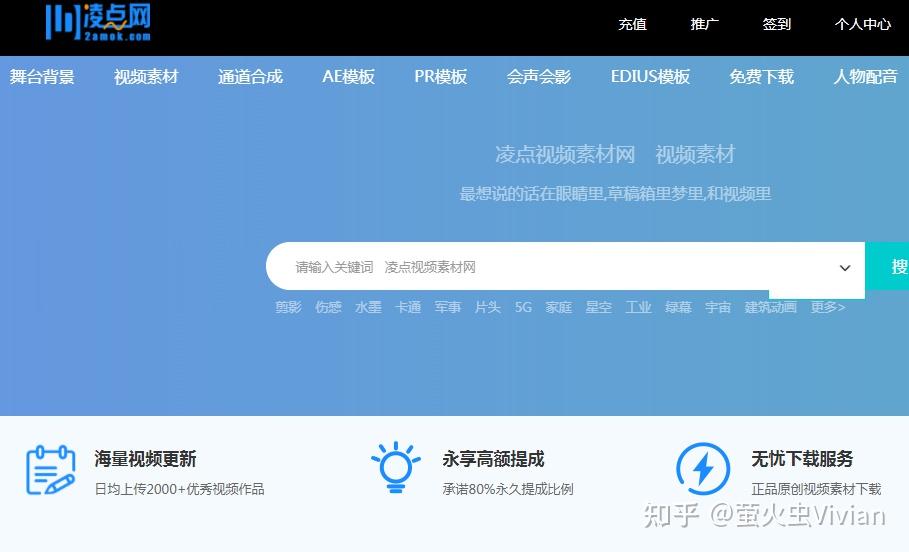
Task: Open PR模板 category
Action: (441, 77)
